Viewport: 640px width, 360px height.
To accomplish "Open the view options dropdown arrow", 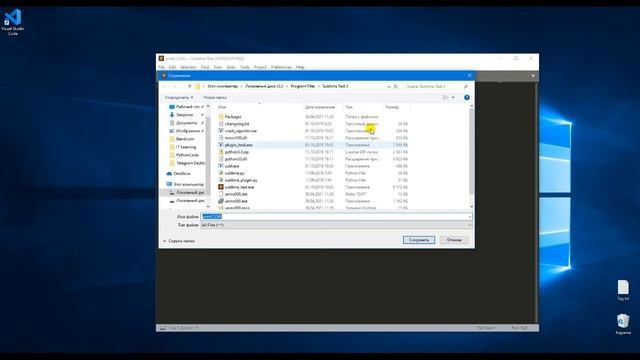I will (453, 98).
